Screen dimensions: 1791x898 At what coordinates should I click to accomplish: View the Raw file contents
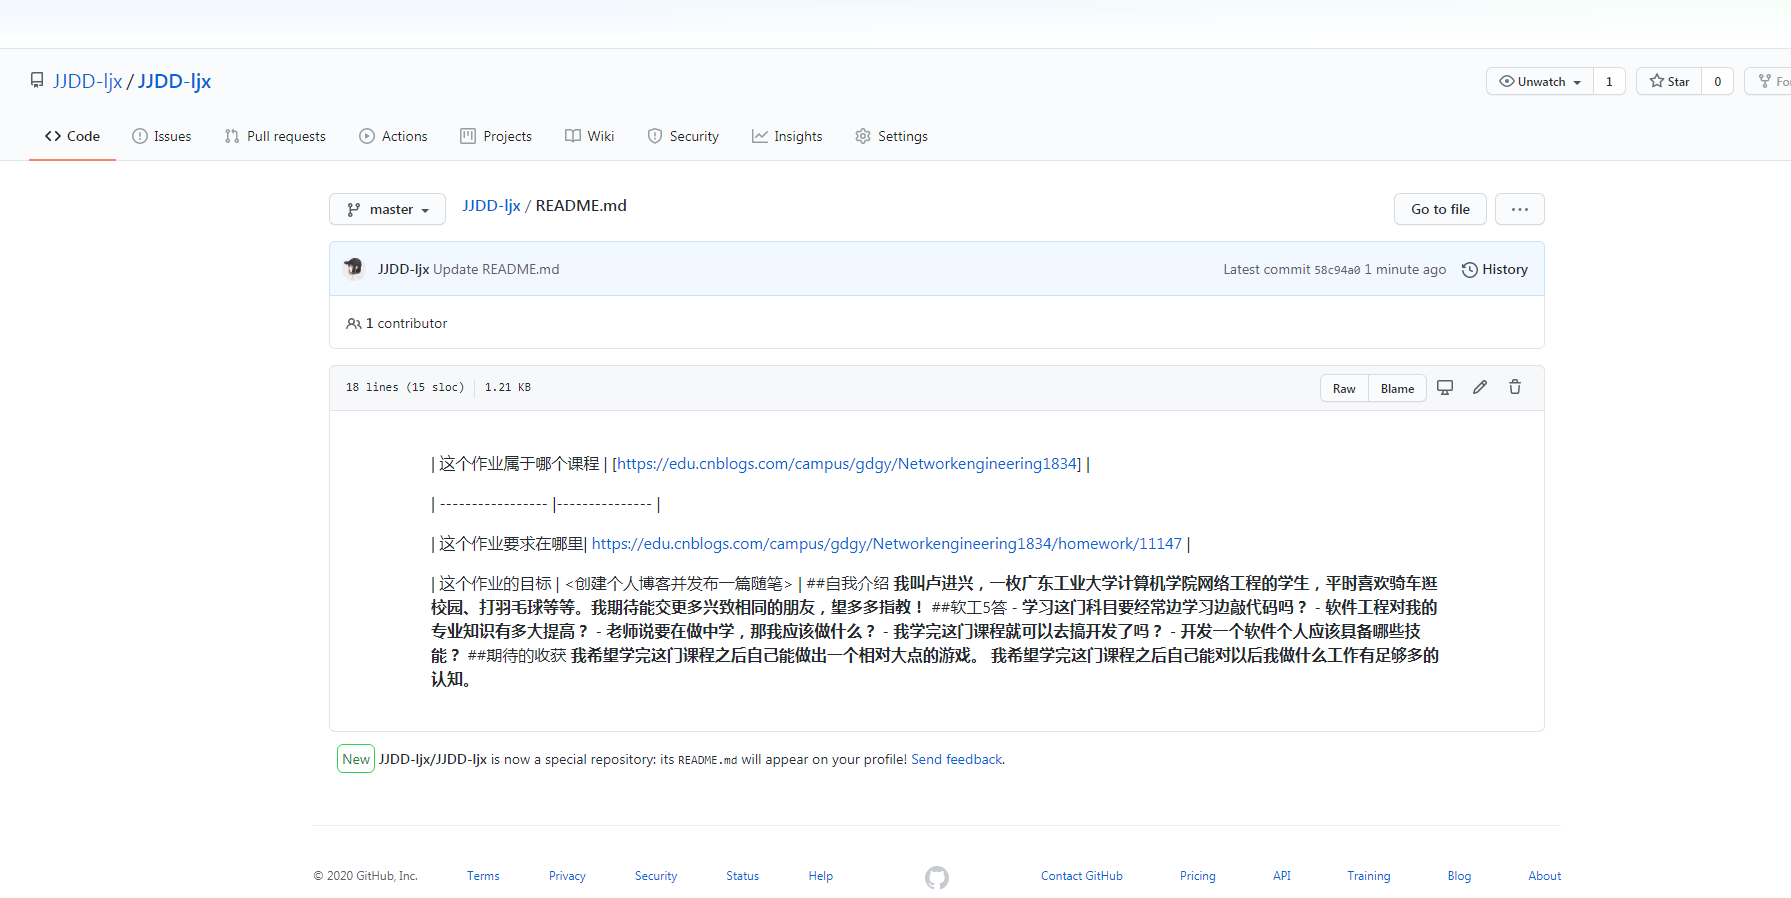pyautogui.click(x=1344, y=388)
